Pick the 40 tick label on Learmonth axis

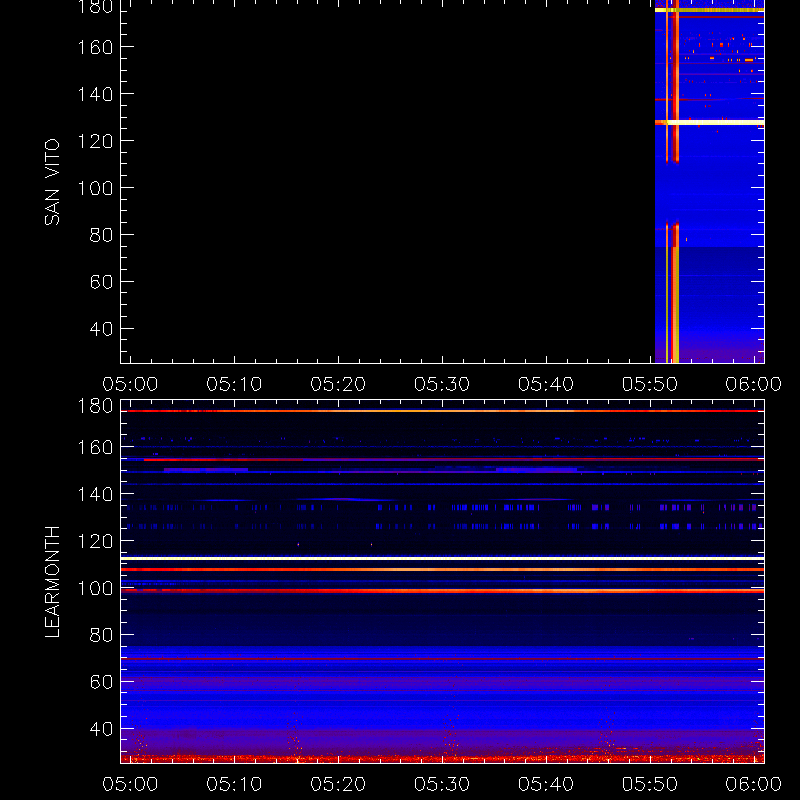tap(101, 729)
